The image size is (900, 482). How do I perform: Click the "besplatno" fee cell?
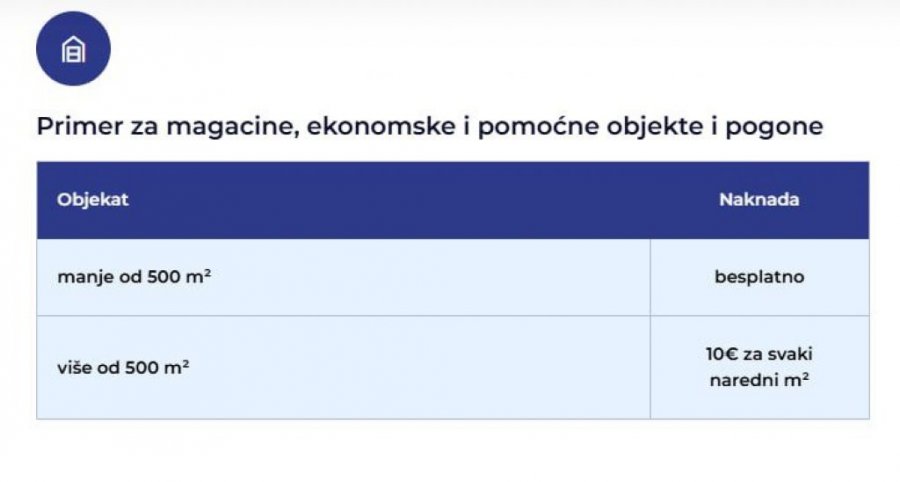click(759, 277)
